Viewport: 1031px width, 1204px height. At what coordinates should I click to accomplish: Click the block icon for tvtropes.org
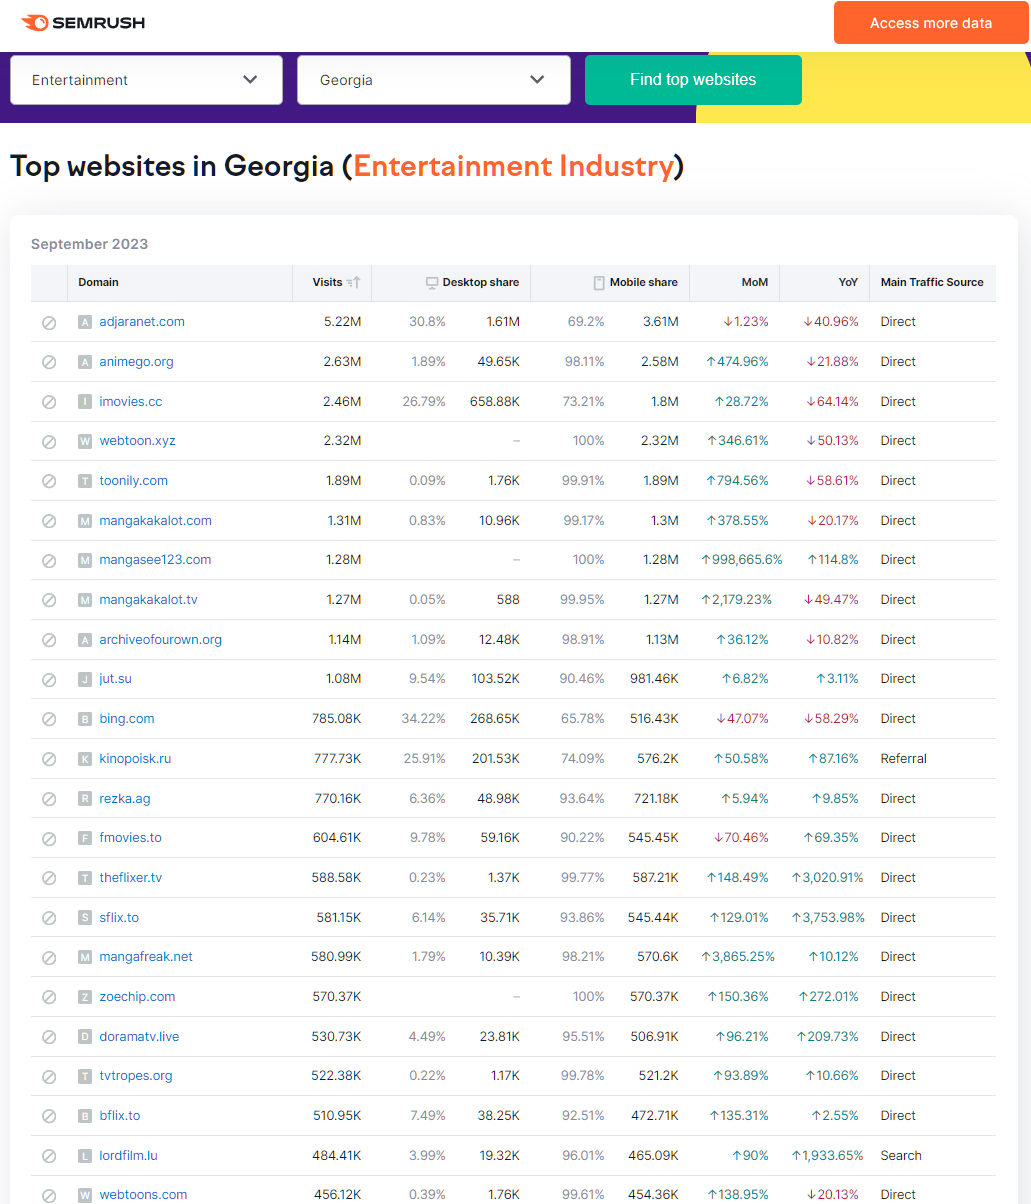pos(49,1076)
